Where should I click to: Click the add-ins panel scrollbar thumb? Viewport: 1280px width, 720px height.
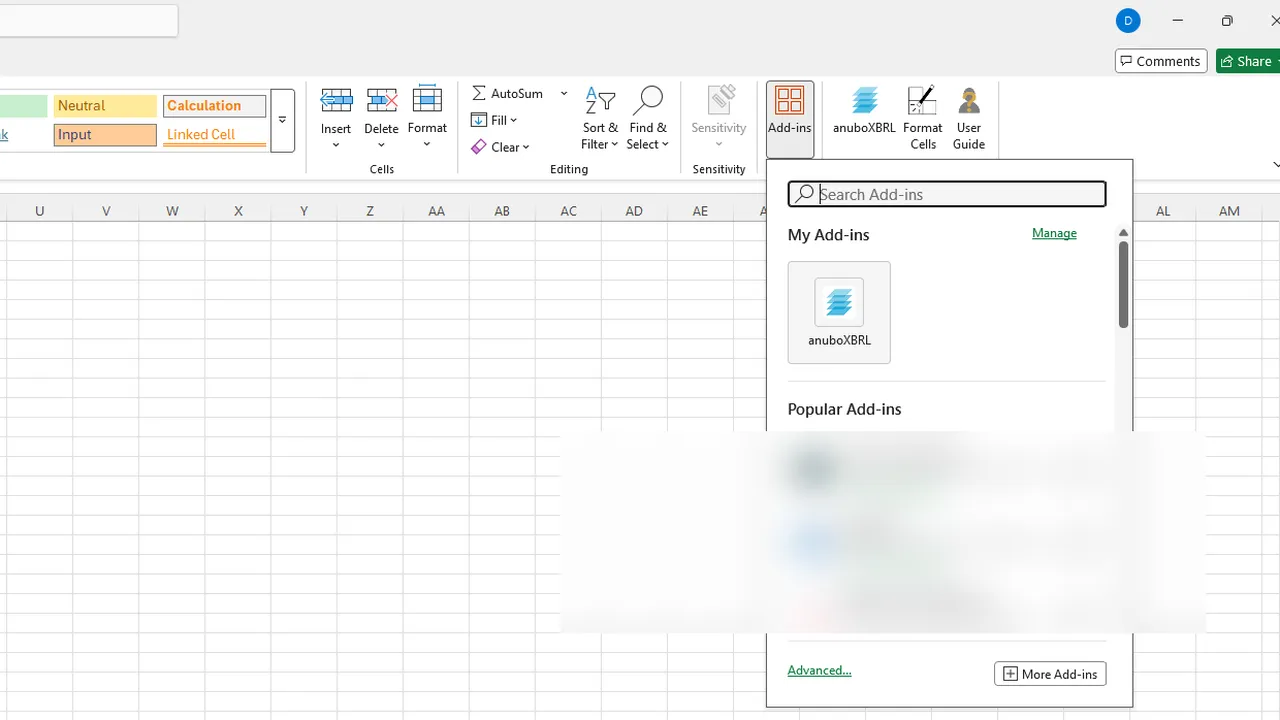pos(1123,285)
